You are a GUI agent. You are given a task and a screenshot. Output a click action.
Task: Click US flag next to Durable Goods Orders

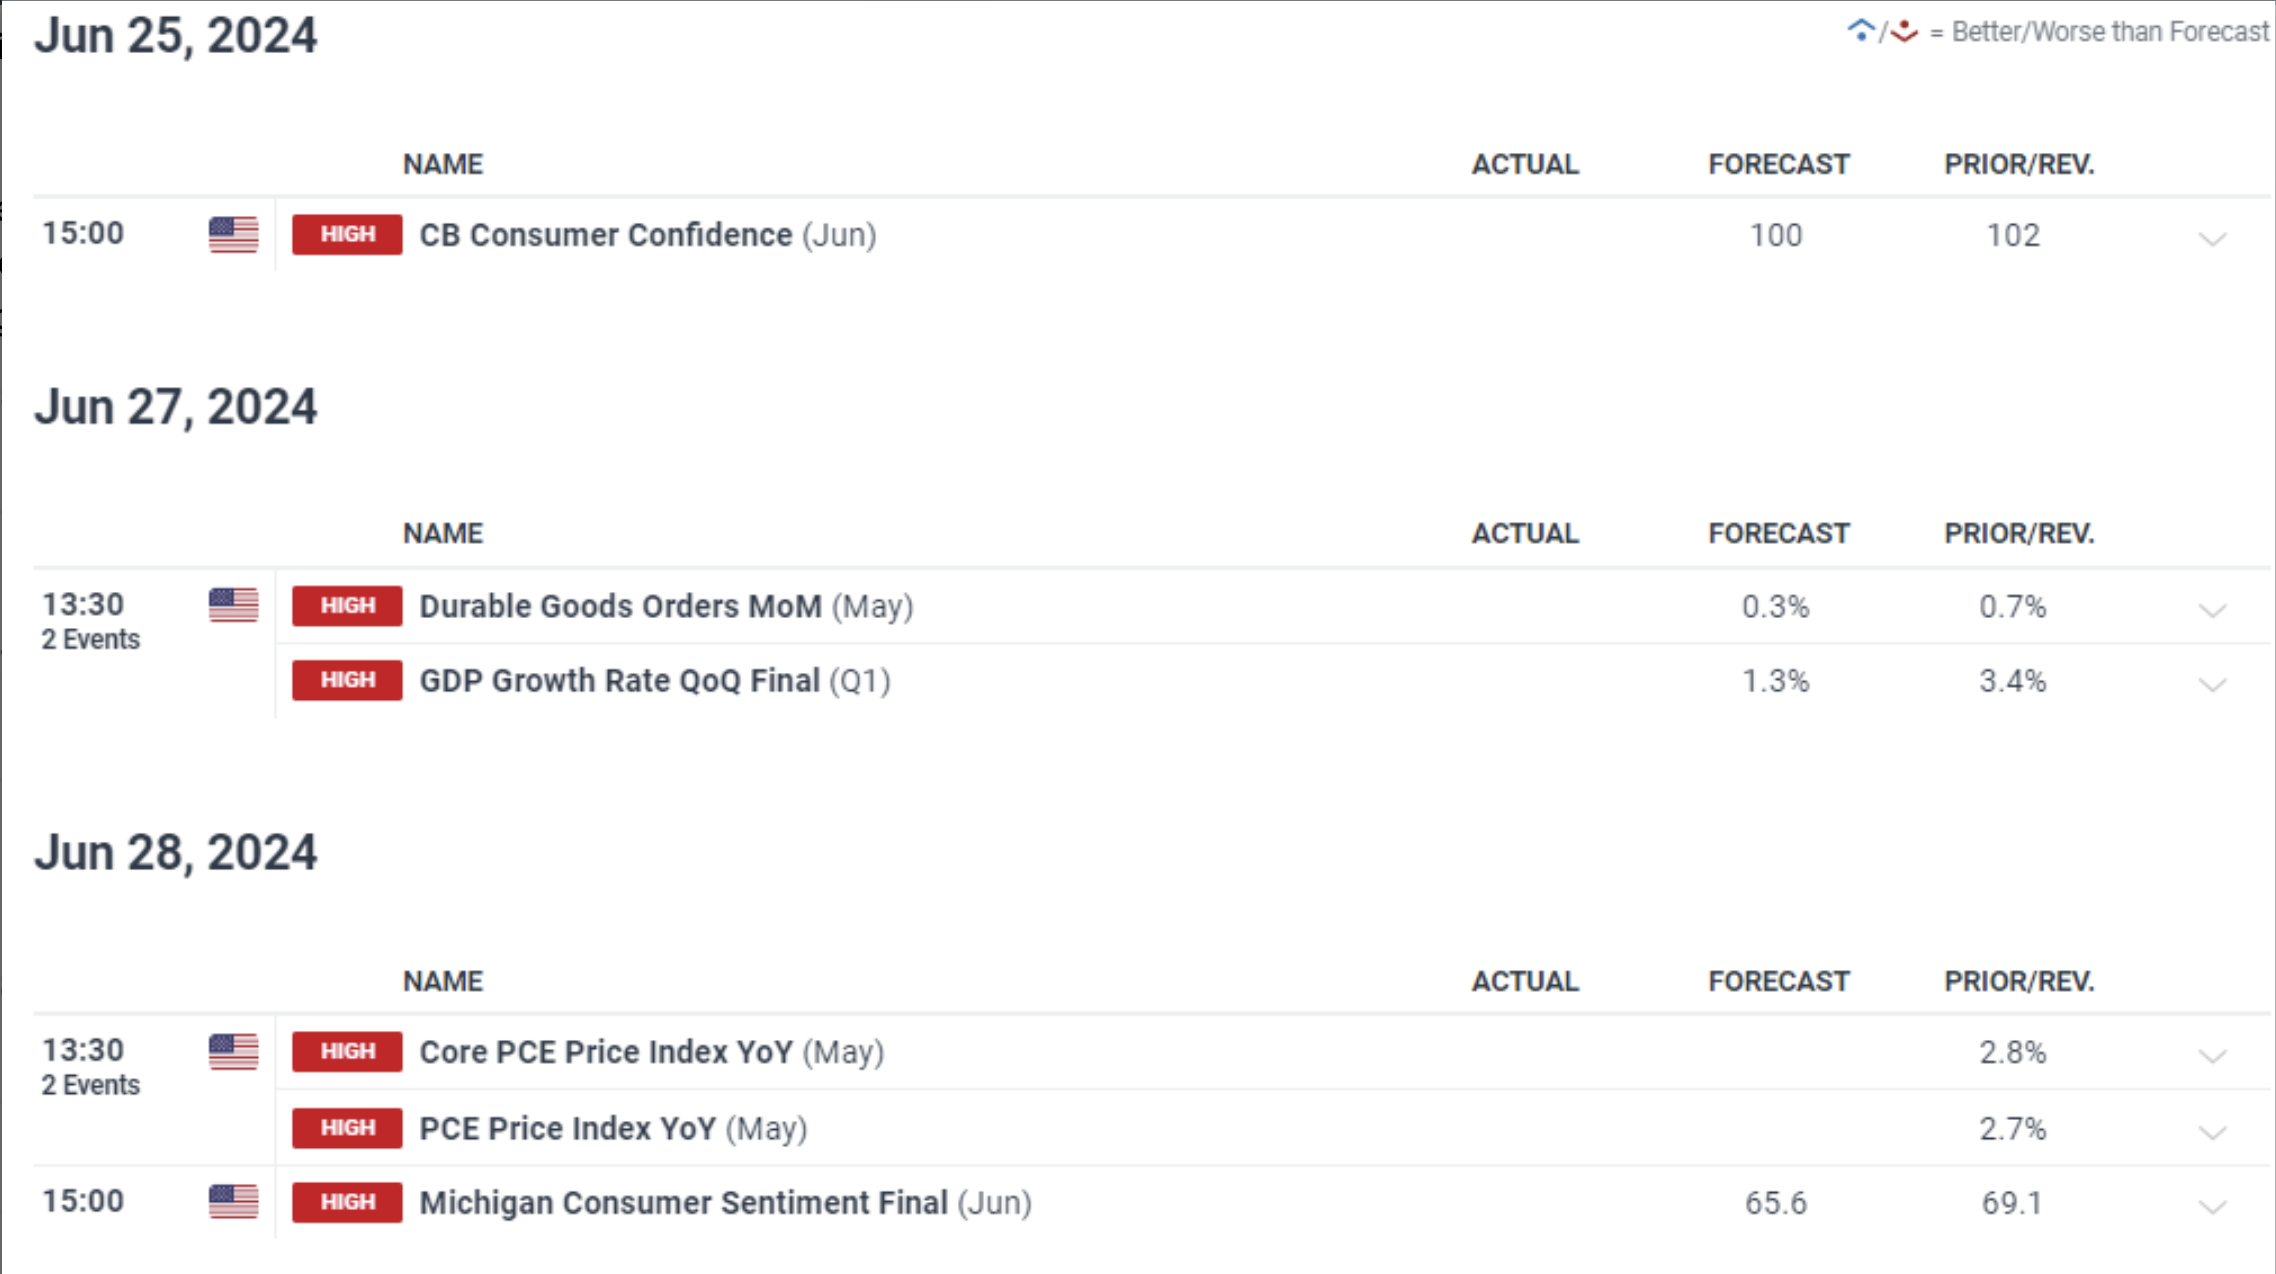coord(233,605)
